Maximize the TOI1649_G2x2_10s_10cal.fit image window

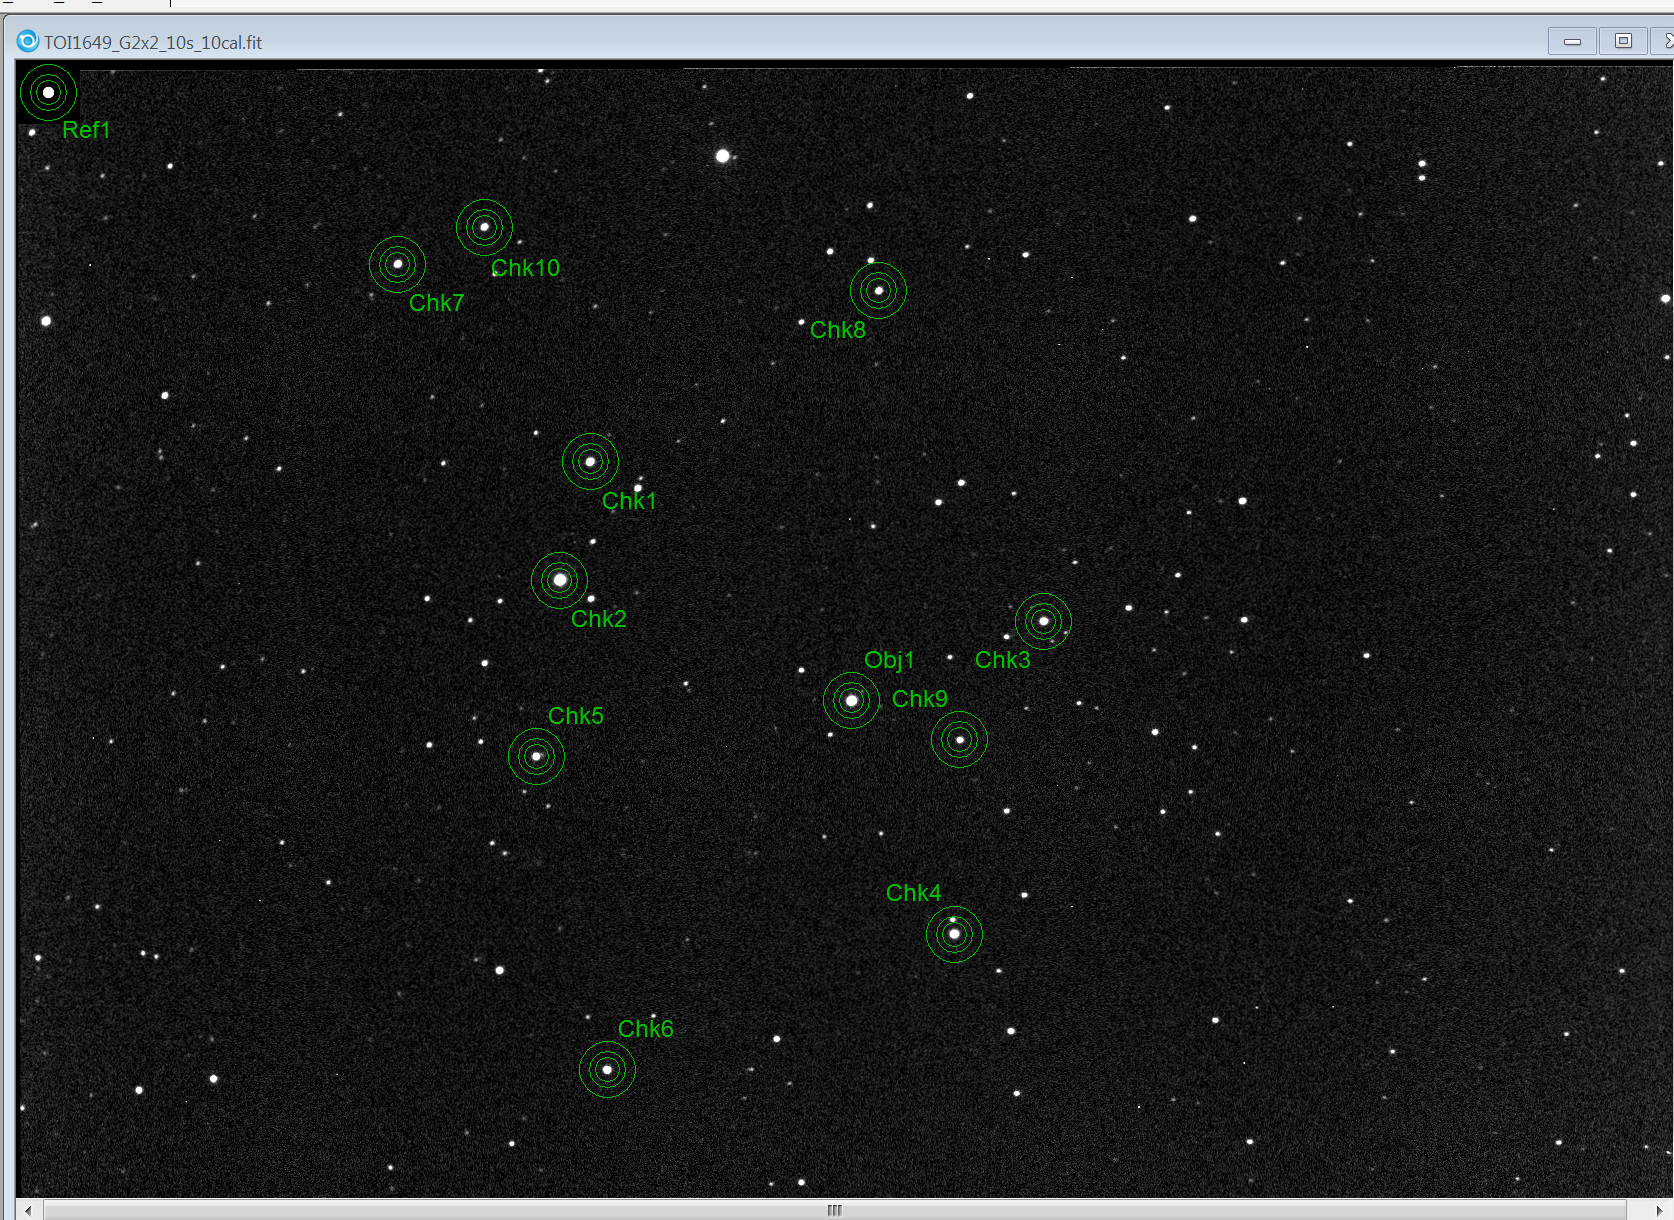(x=1623, y=41)
